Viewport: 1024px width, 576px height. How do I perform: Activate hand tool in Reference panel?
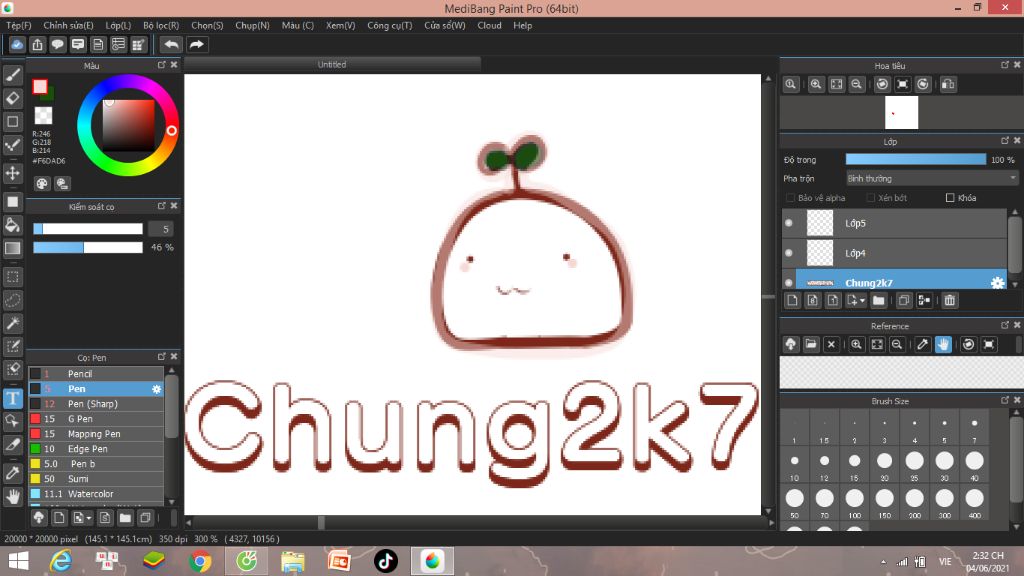943,344
